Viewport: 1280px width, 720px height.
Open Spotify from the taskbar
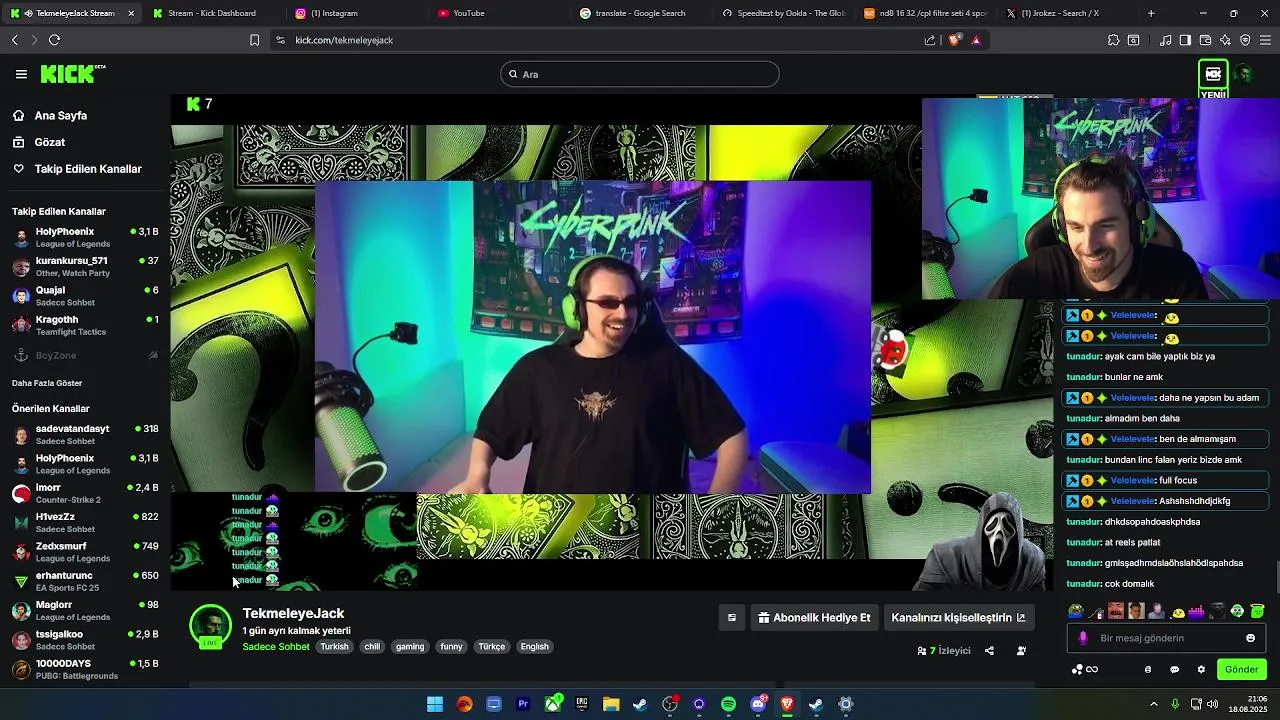pos(728,705)
